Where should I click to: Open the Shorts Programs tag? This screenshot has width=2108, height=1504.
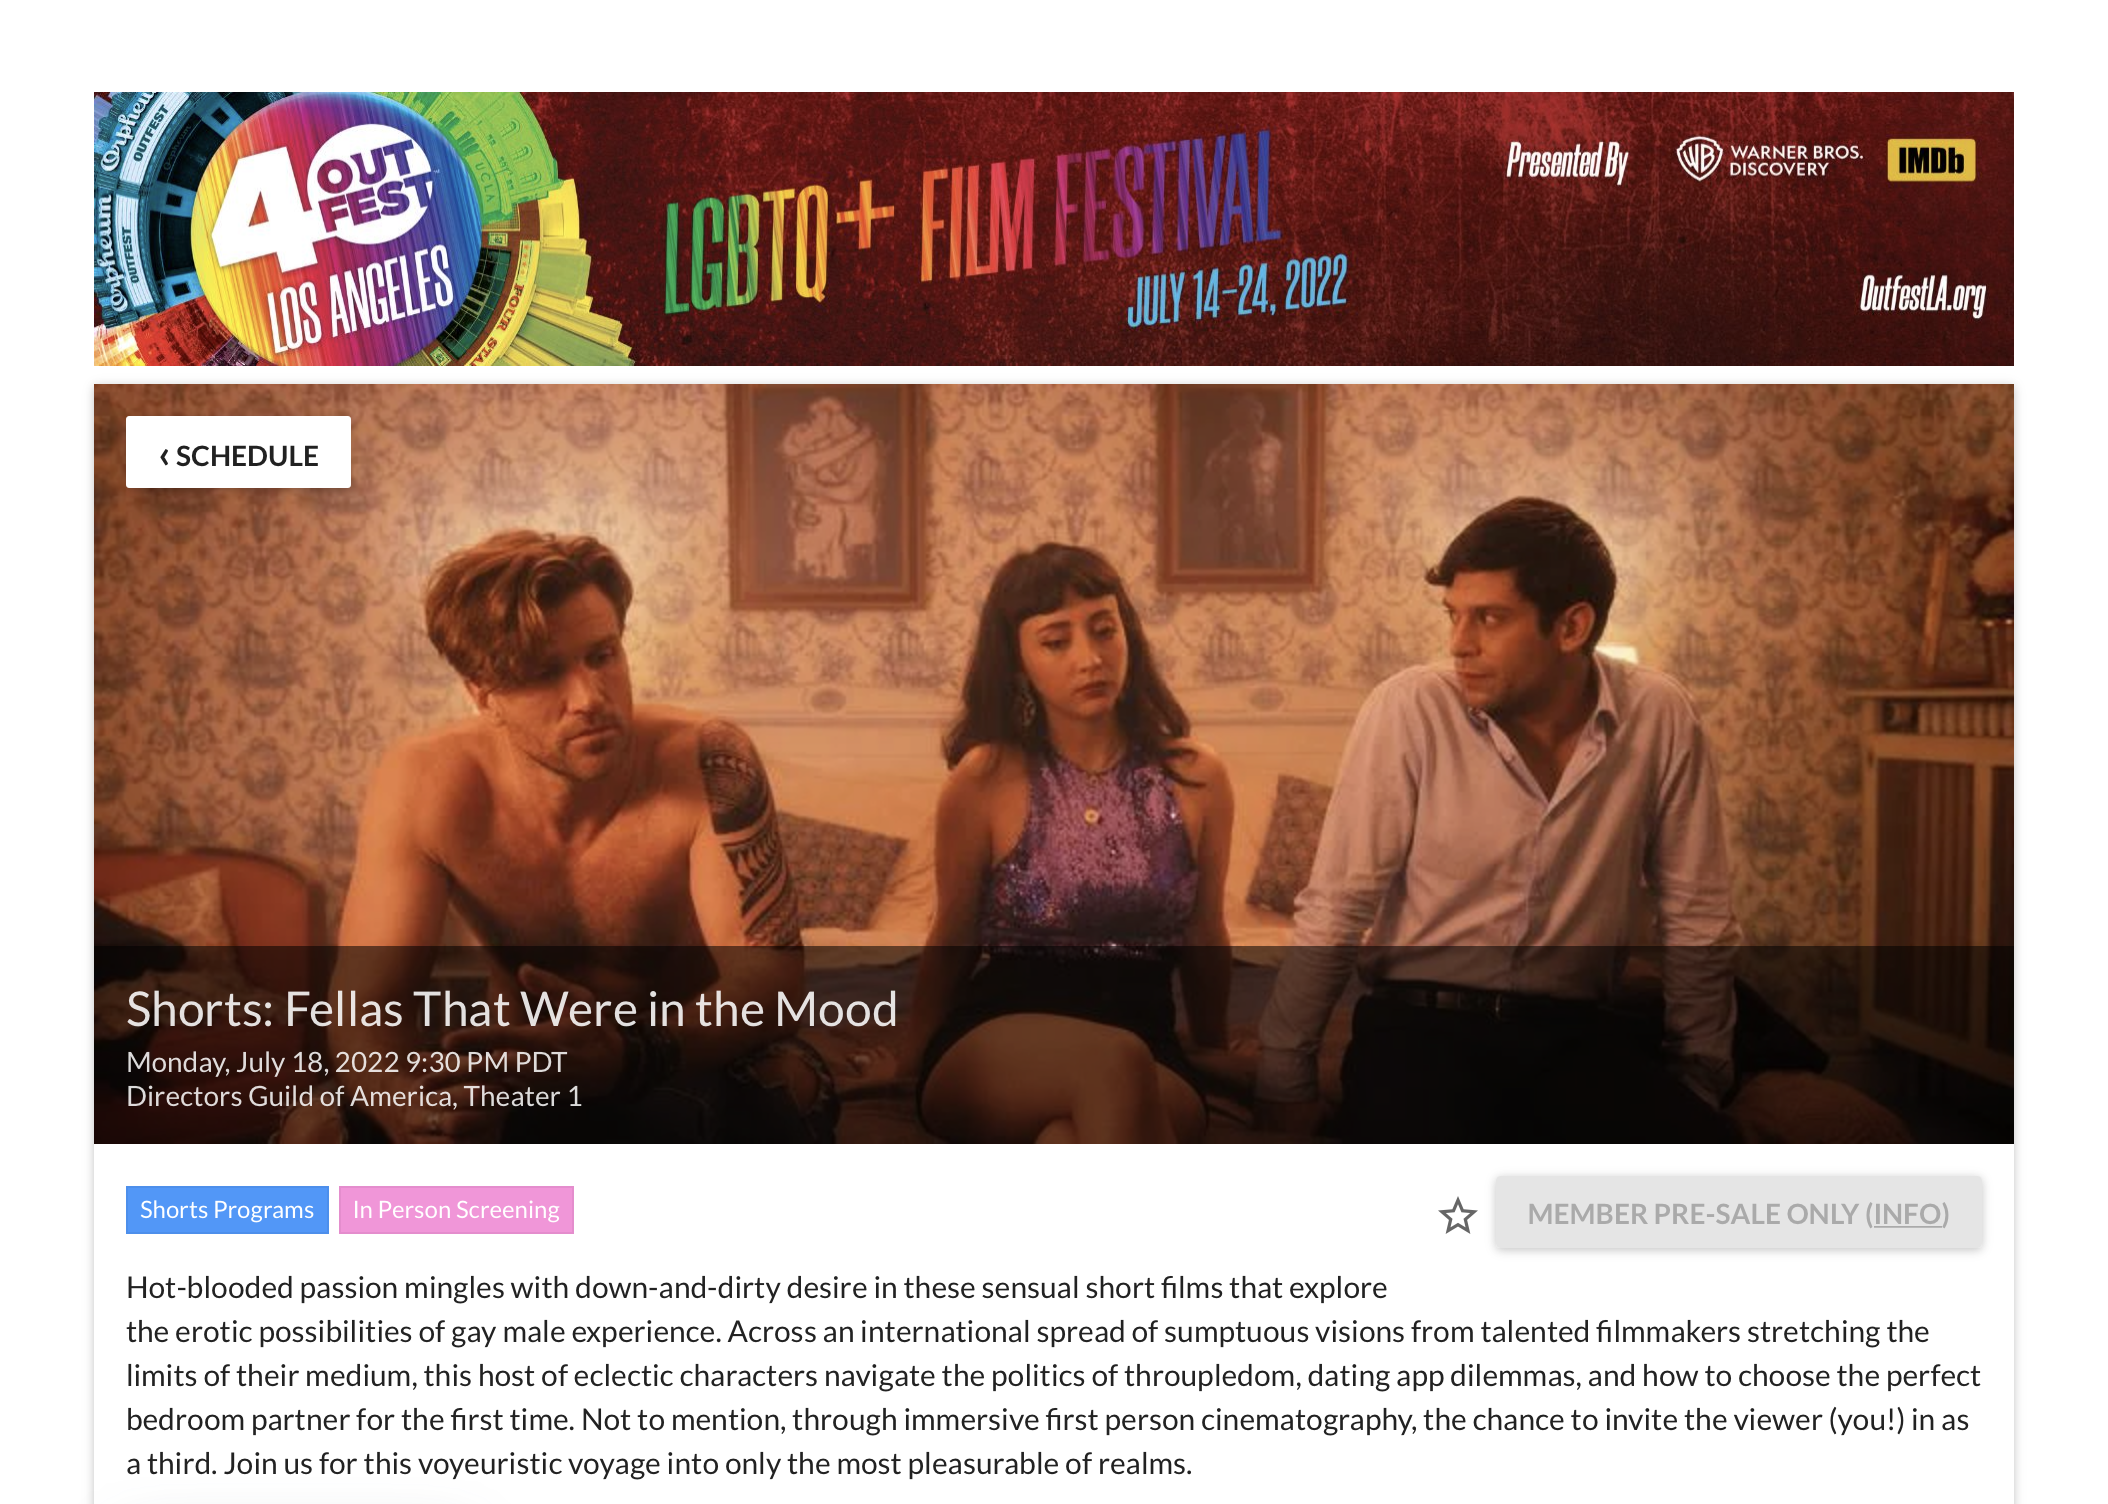point(227,1210)
